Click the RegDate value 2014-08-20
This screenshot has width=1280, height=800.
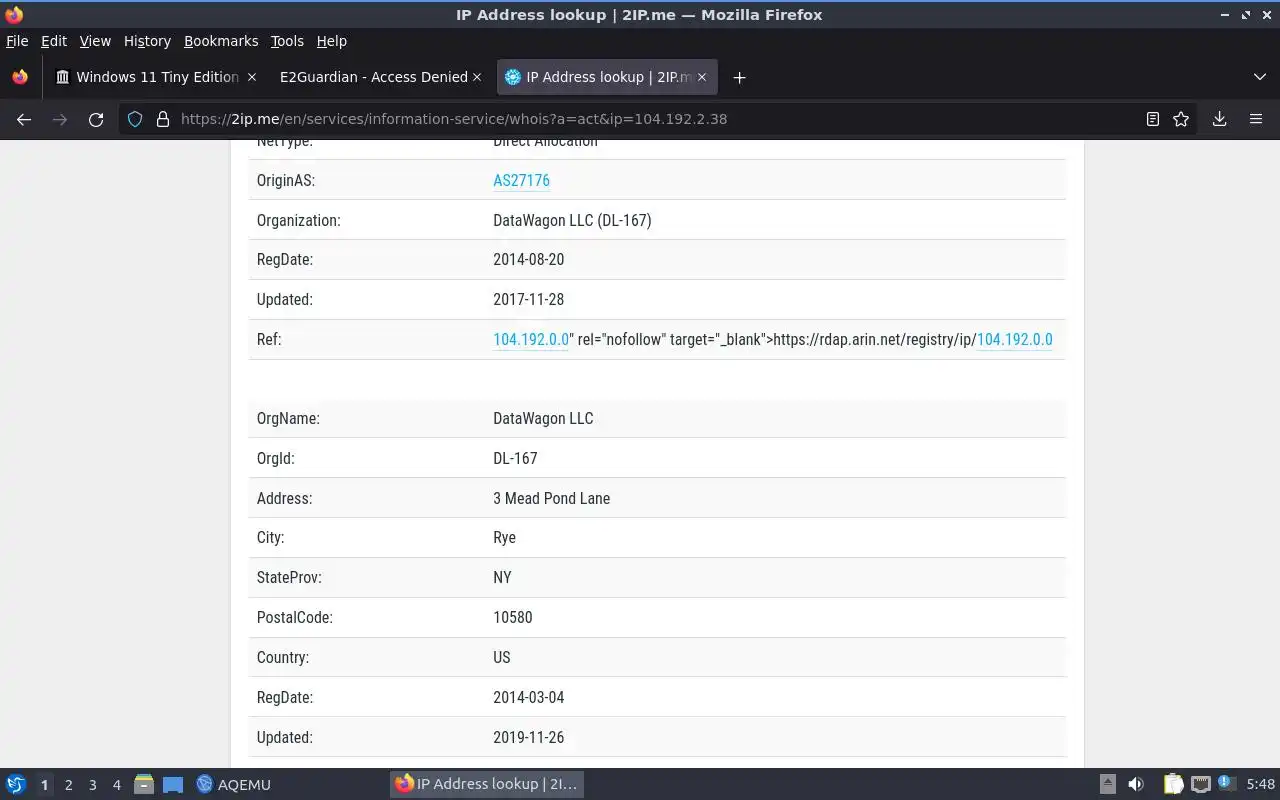528,259
